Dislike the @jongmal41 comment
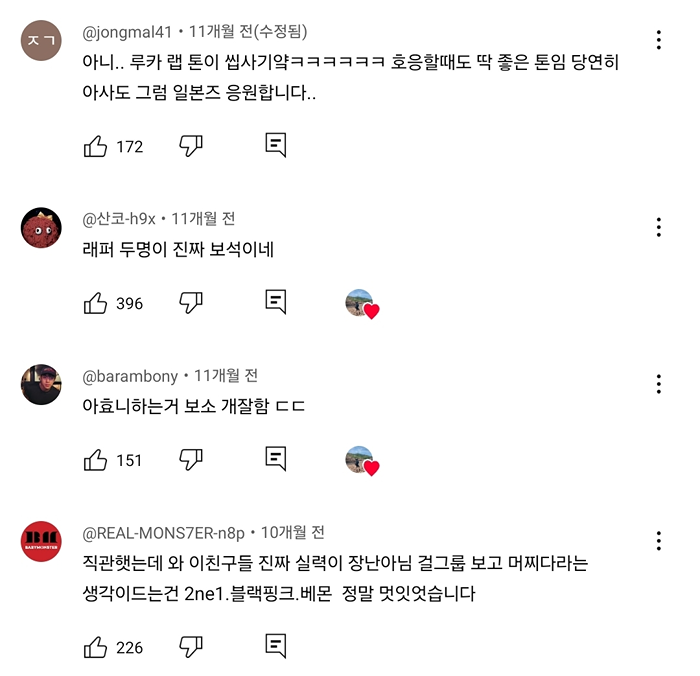 click(x=191, y=146)
